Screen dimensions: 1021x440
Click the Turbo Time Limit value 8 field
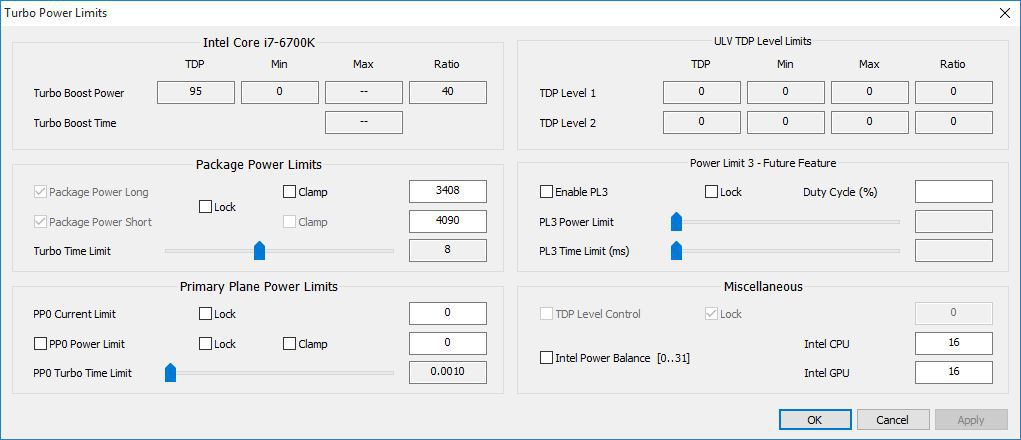click(x=448, y=251)
